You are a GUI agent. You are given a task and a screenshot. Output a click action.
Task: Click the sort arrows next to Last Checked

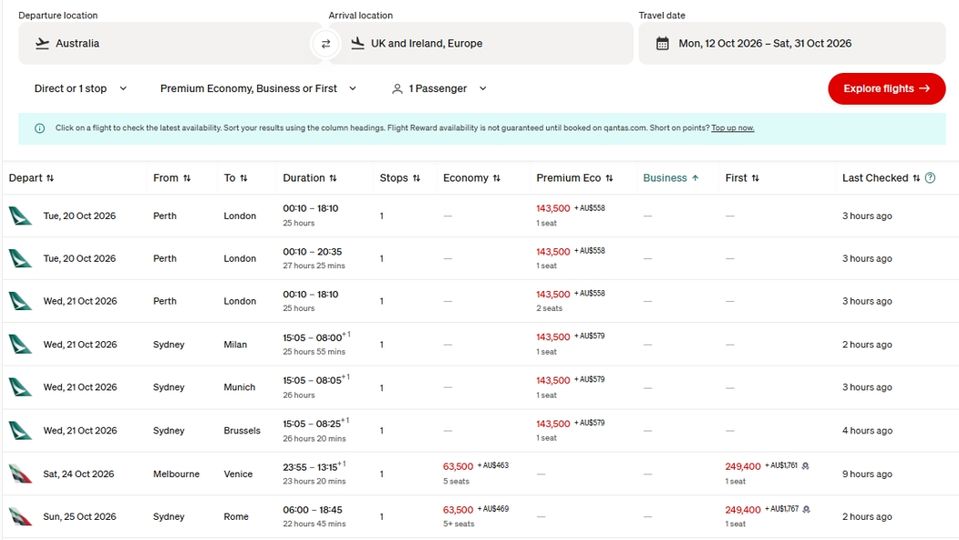point(916,178)
